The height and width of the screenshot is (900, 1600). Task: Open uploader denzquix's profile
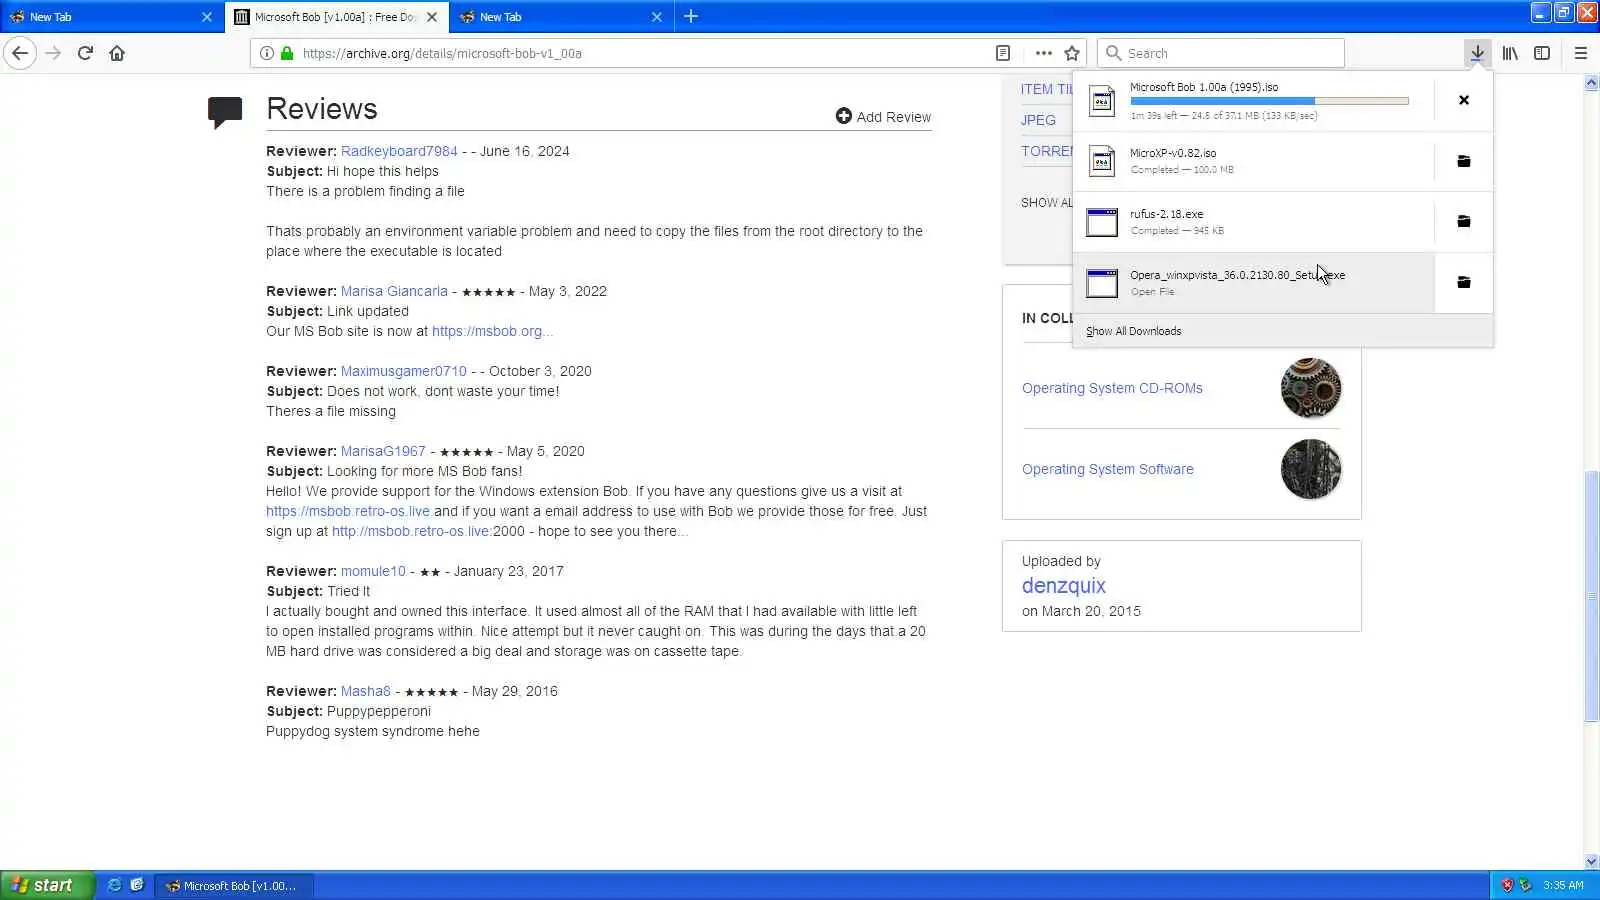(x=1064, y=586)
